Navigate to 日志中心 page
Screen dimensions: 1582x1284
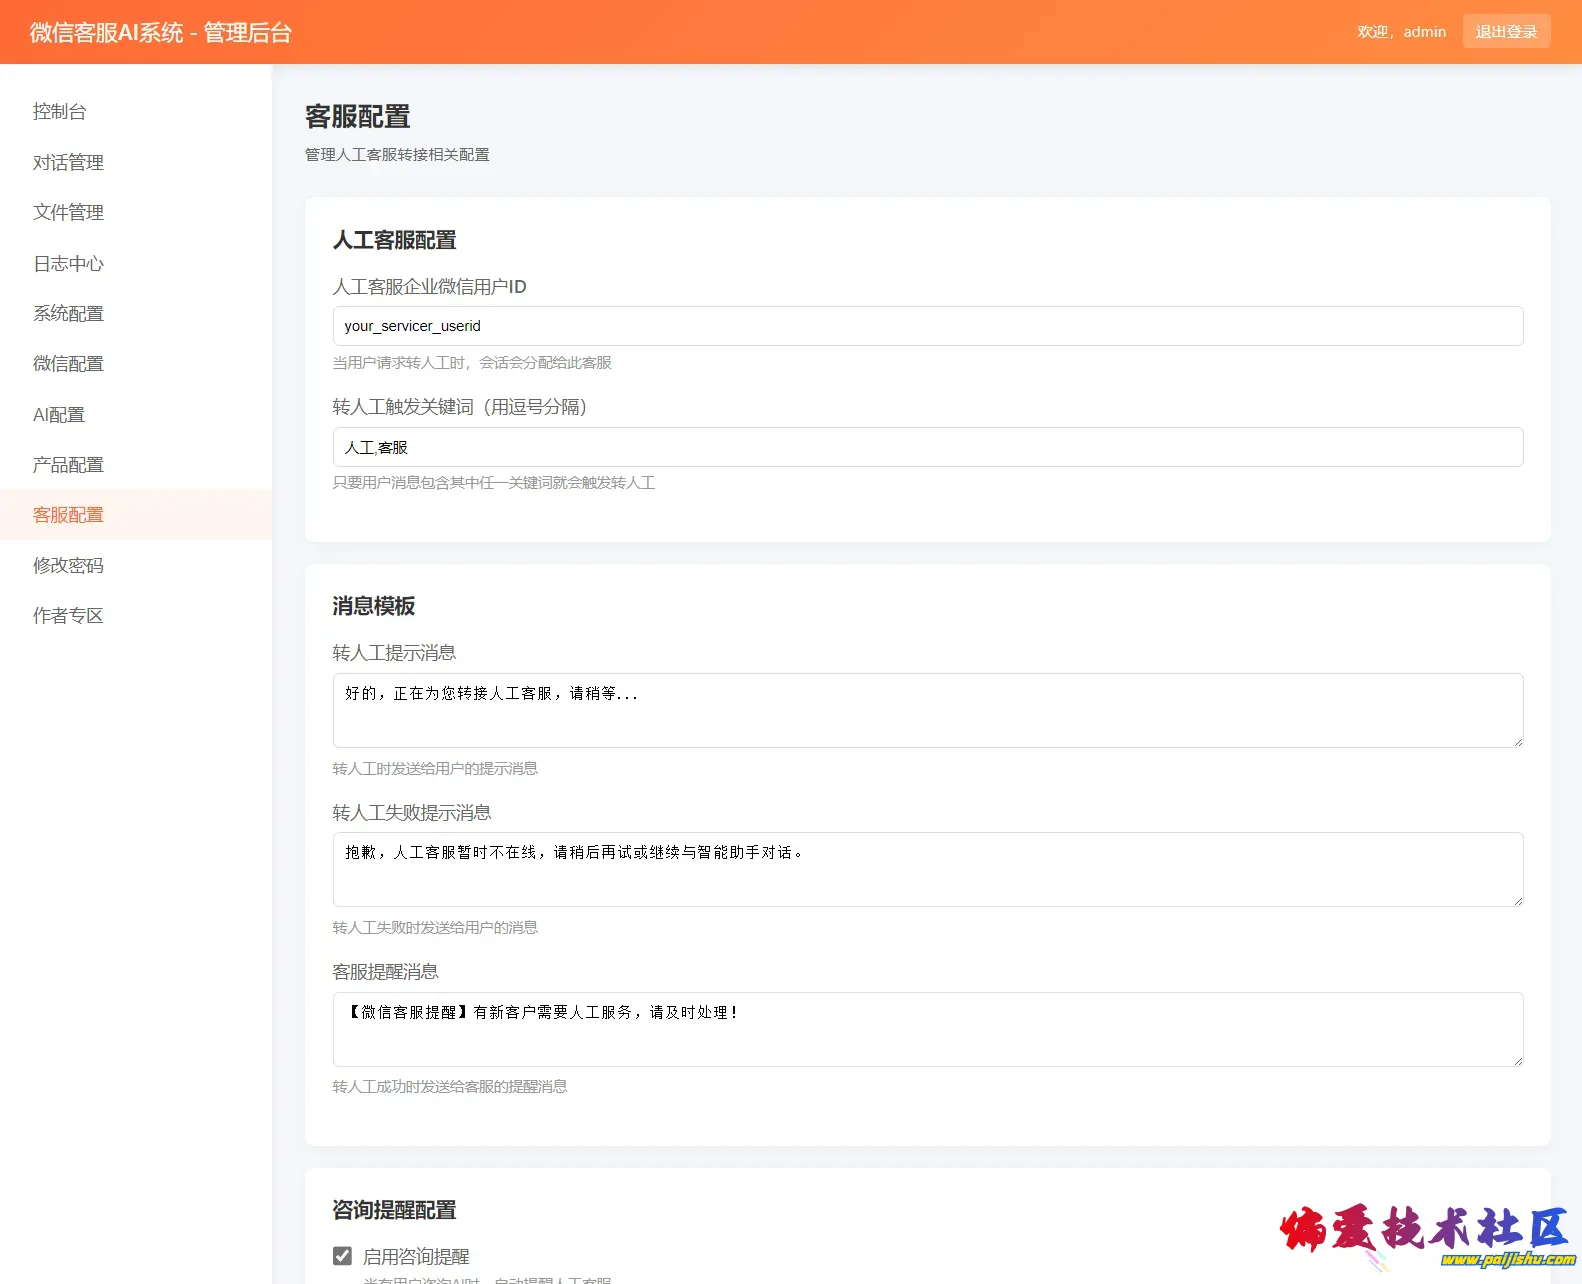coord(68,263)
